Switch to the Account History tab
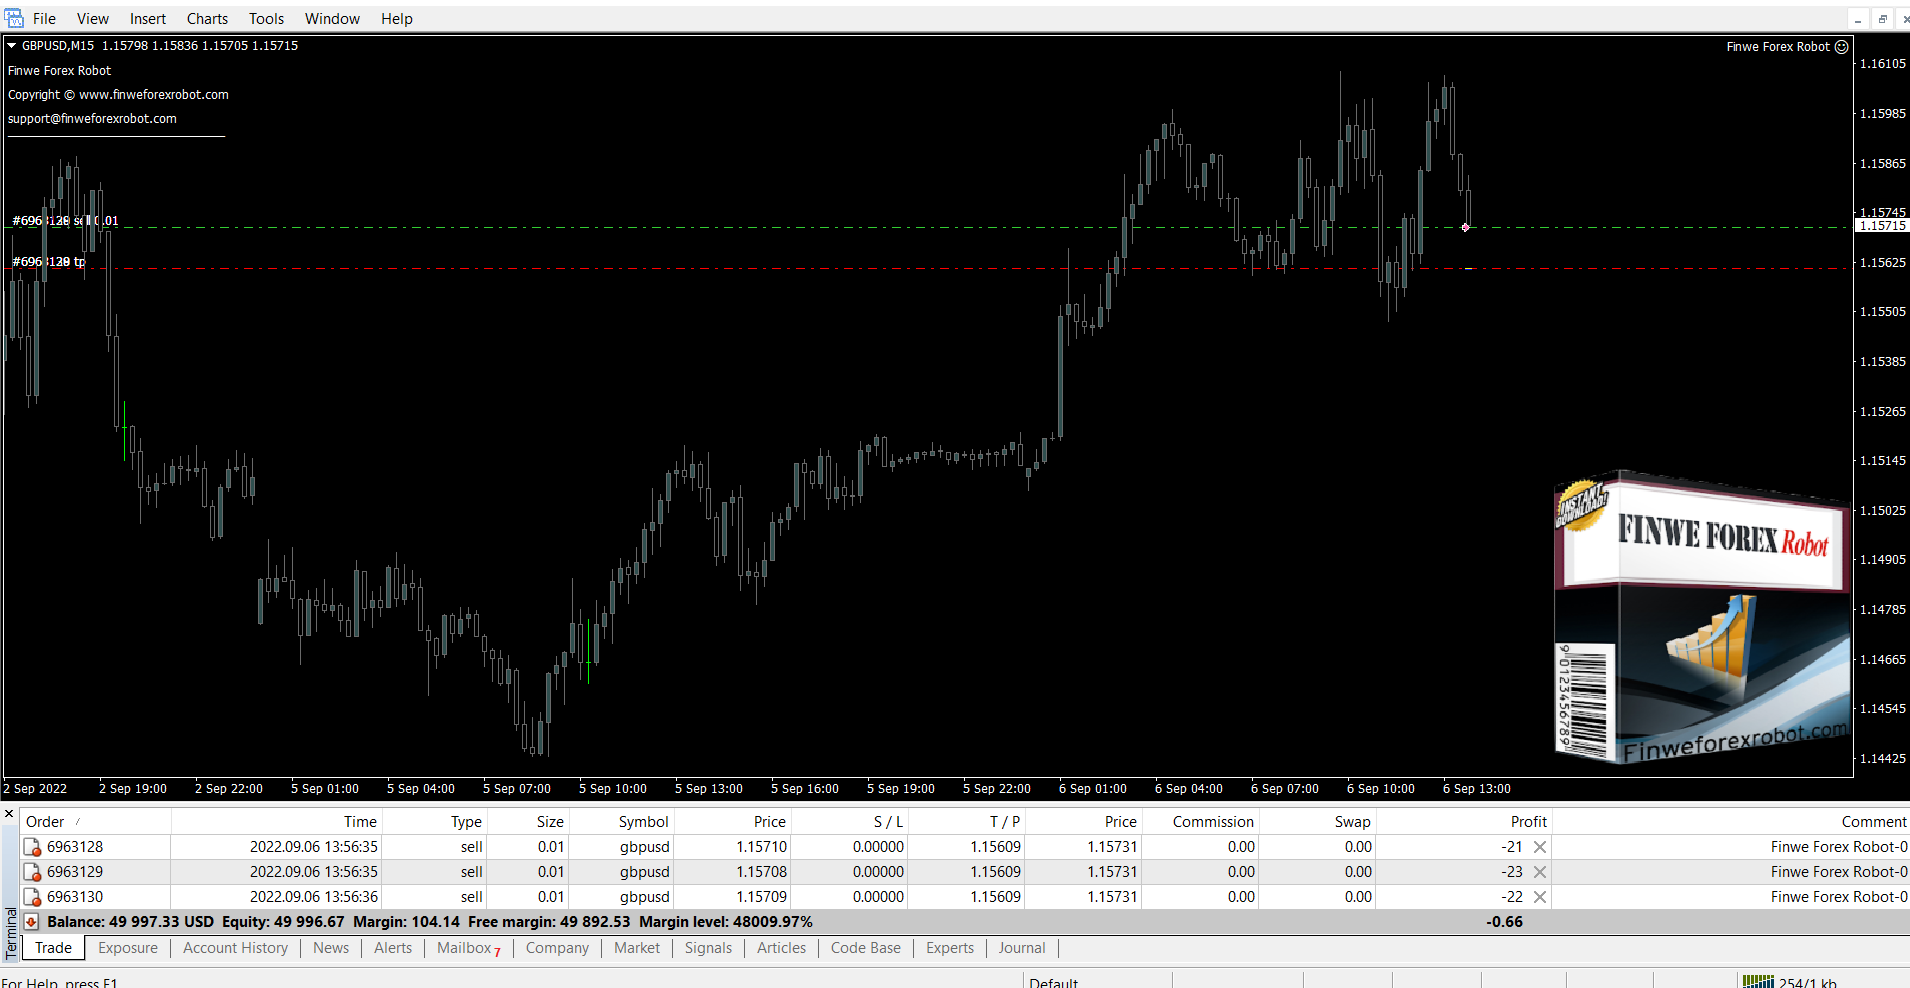Image resolution: width=1910 pixels, height=988 pixels. pos(235,948)
